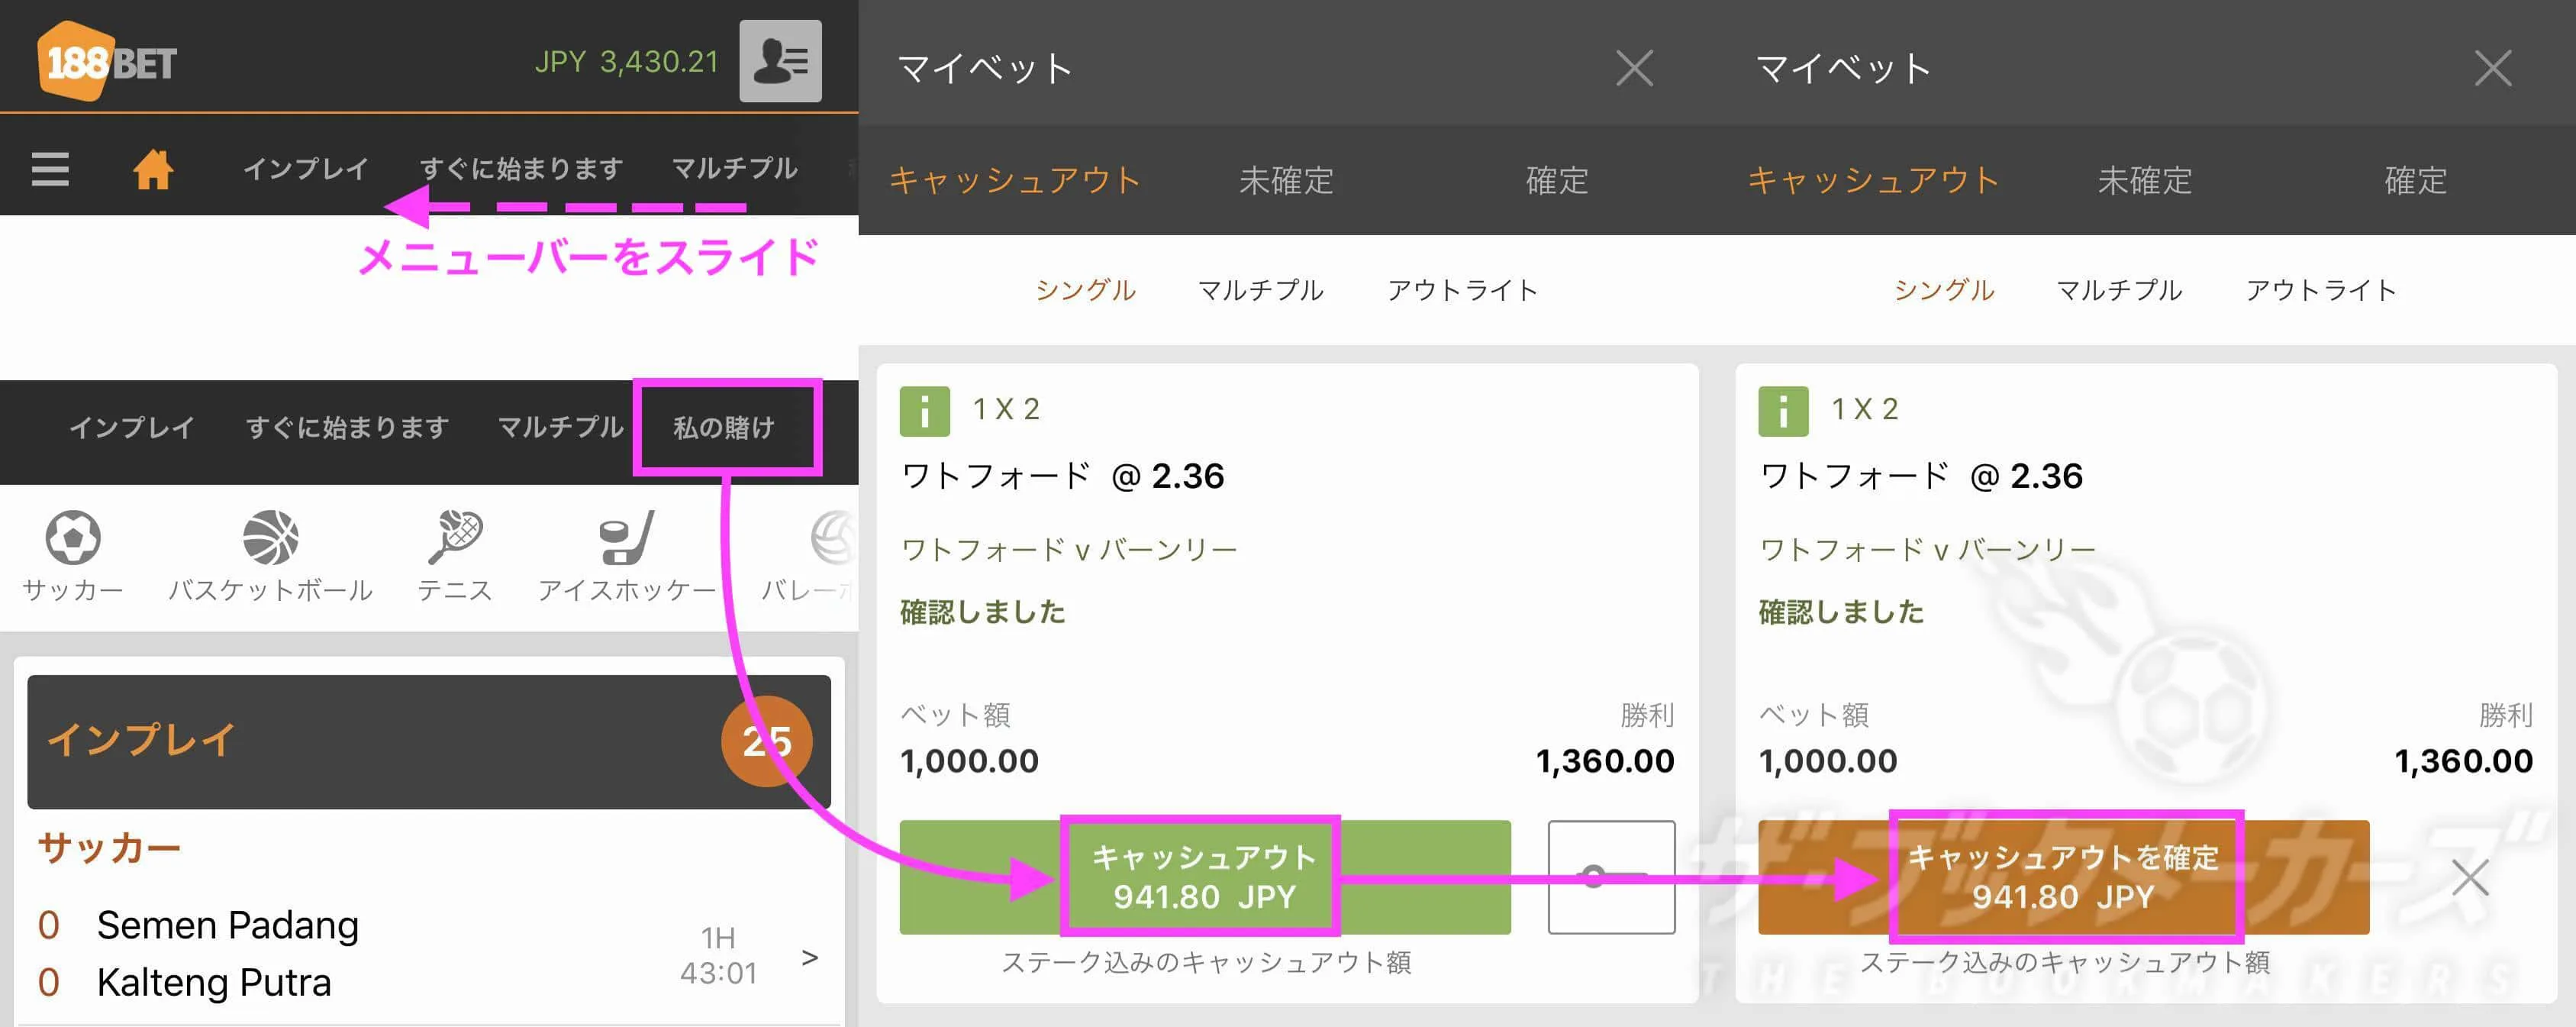This screenshot has width=2576, height=1027.
Task: Click すぐに始まります in the lower menu bar
Action: click(347, 427)
